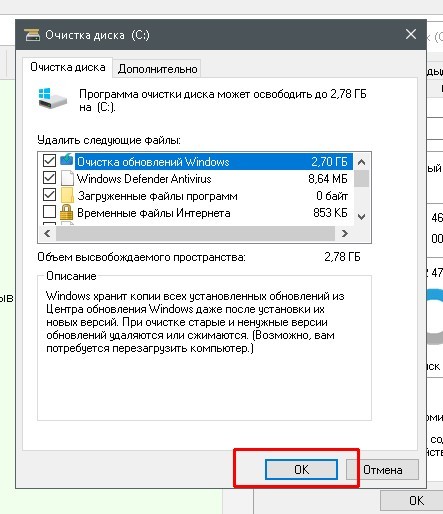Click the file list scroll up arrow
This screenshot has height=514, width=443.
tap(361, 162)
